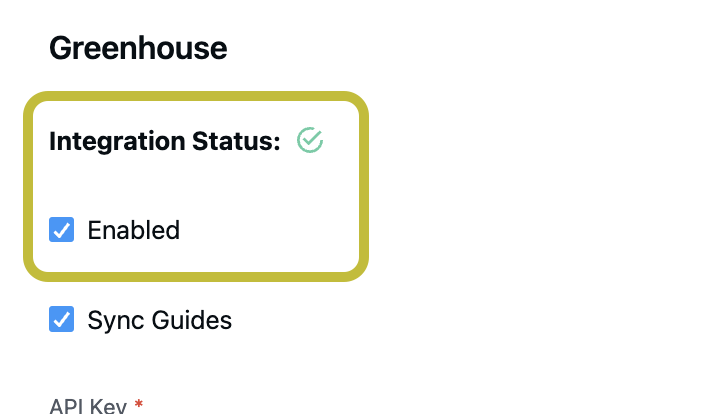Click the word Integration in bold label
The image size is (720, 414).
tap(117, 142)
